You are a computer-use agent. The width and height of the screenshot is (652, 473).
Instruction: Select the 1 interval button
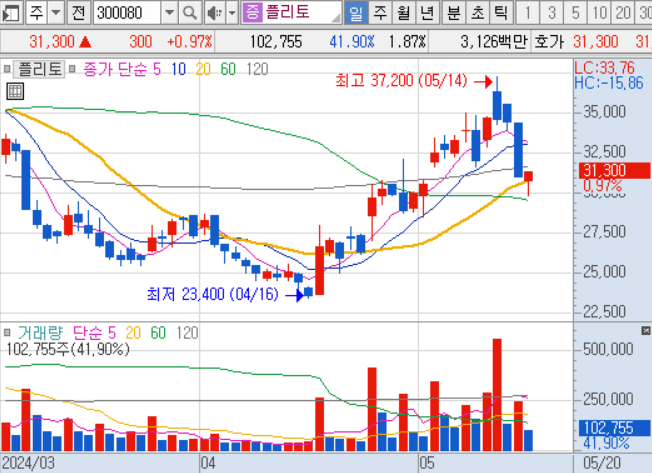[528, 13]
